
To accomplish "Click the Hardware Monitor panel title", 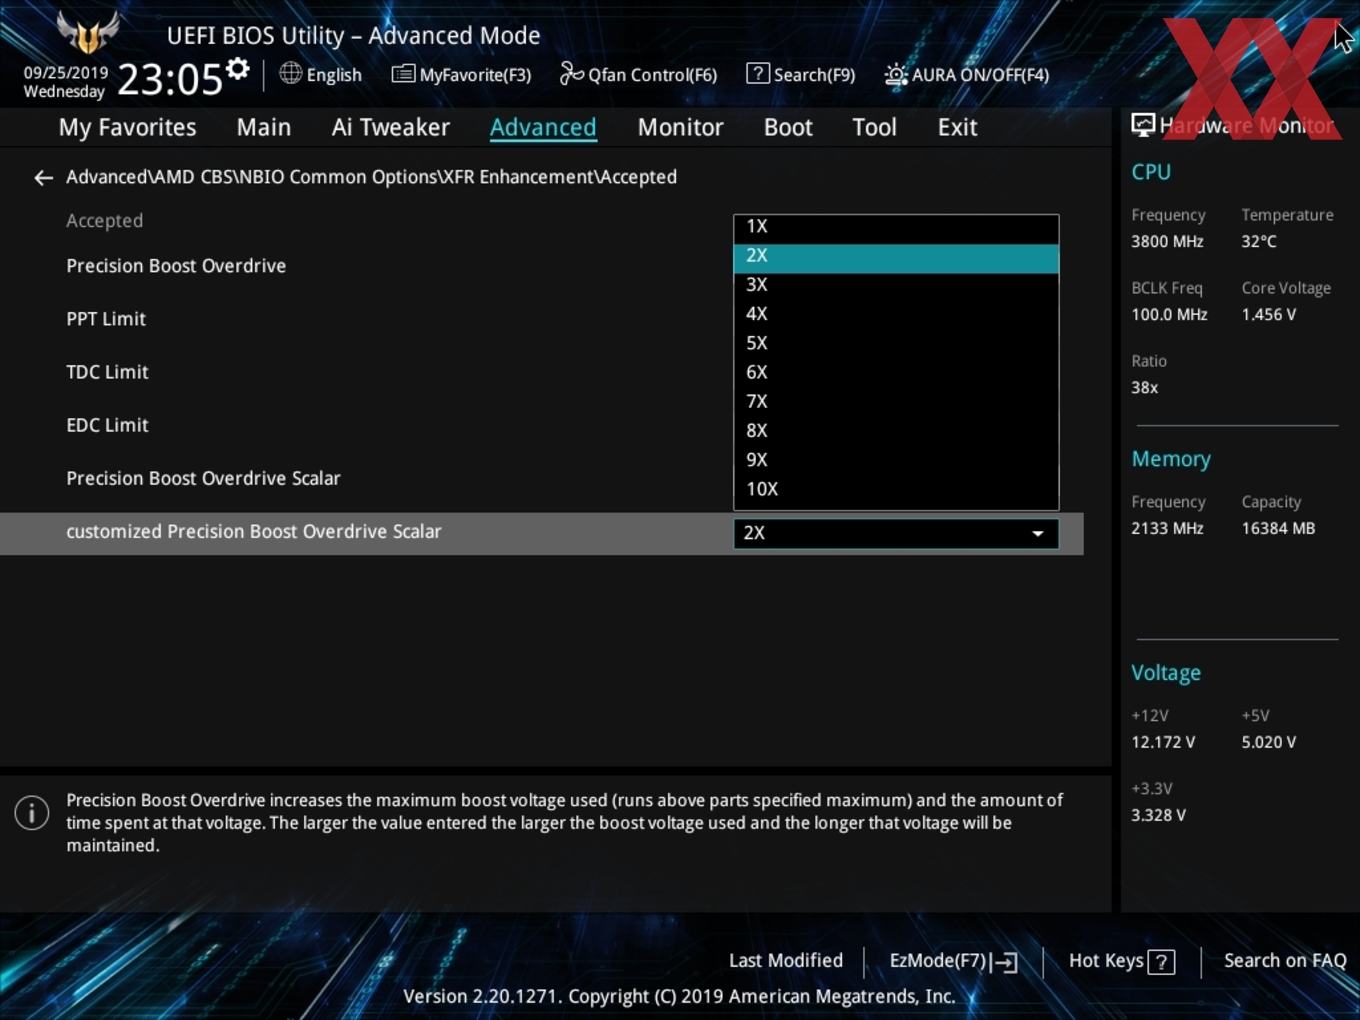I will point(1246,126).
